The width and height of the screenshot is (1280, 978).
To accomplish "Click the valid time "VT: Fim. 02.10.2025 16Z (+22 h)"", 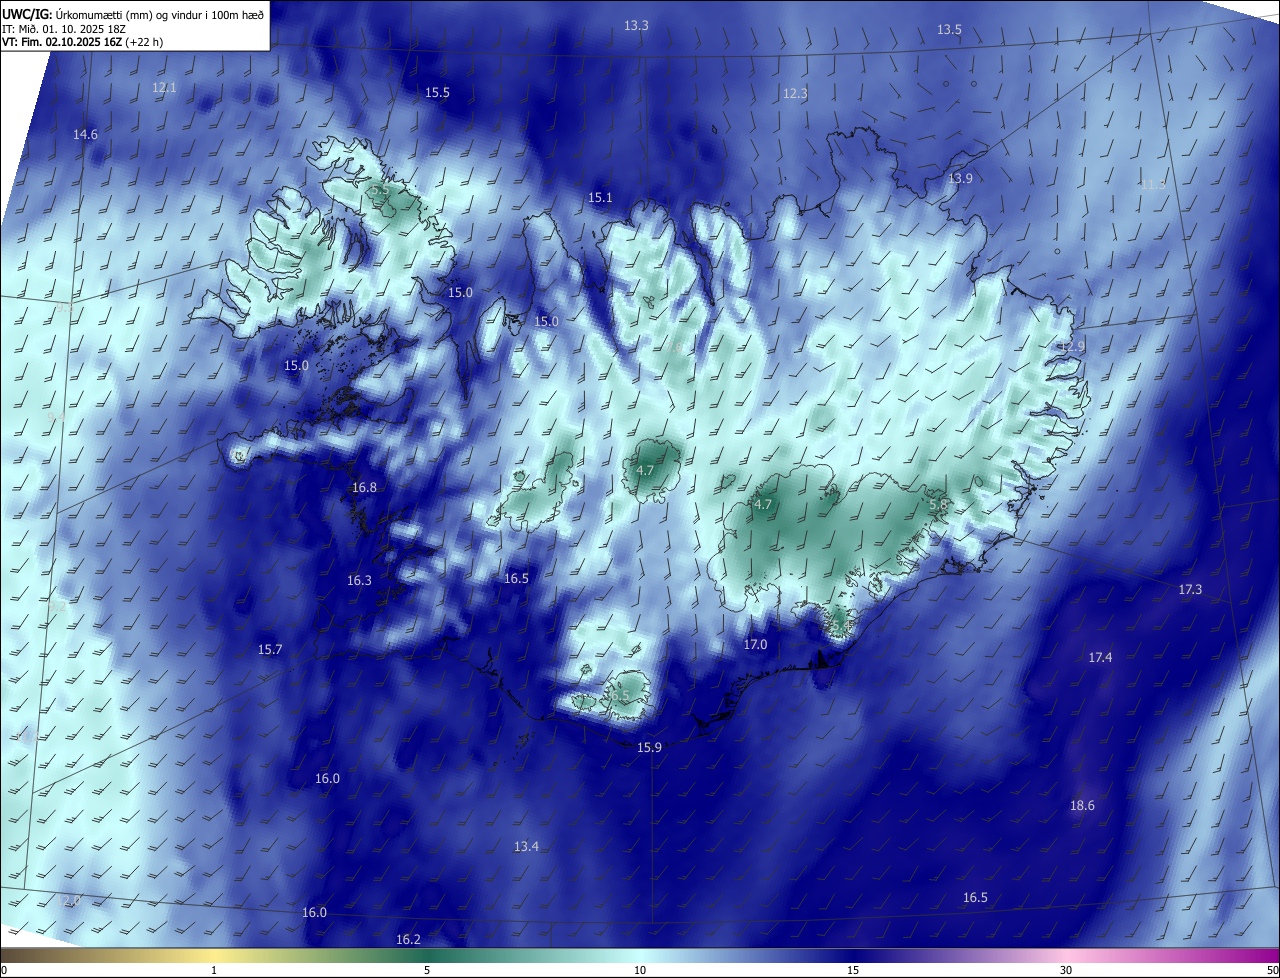I will [83, 42].
